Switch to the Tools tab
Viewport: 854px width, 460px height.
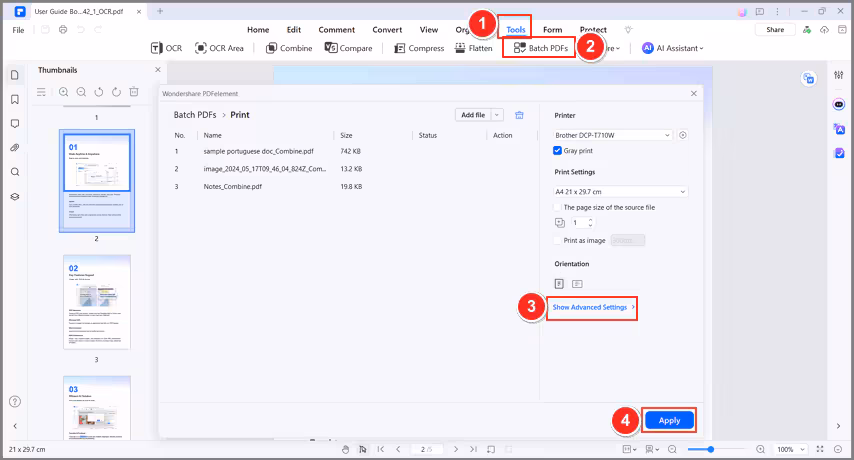(516, 30)
